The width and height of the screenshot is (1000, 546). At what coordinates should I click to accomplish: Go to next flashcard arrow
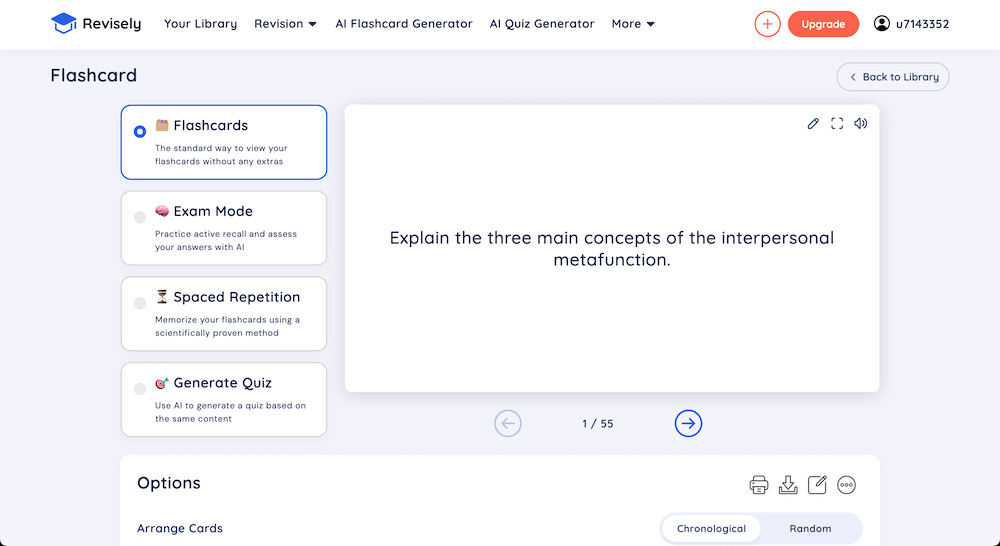pyautogui.click(x=688, y=424)
